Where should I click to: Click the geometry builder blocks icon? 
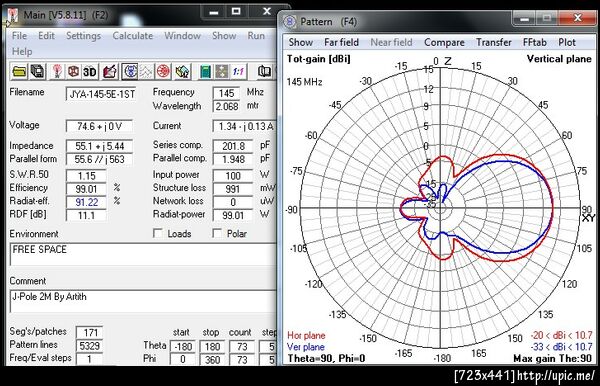point(183,71)
